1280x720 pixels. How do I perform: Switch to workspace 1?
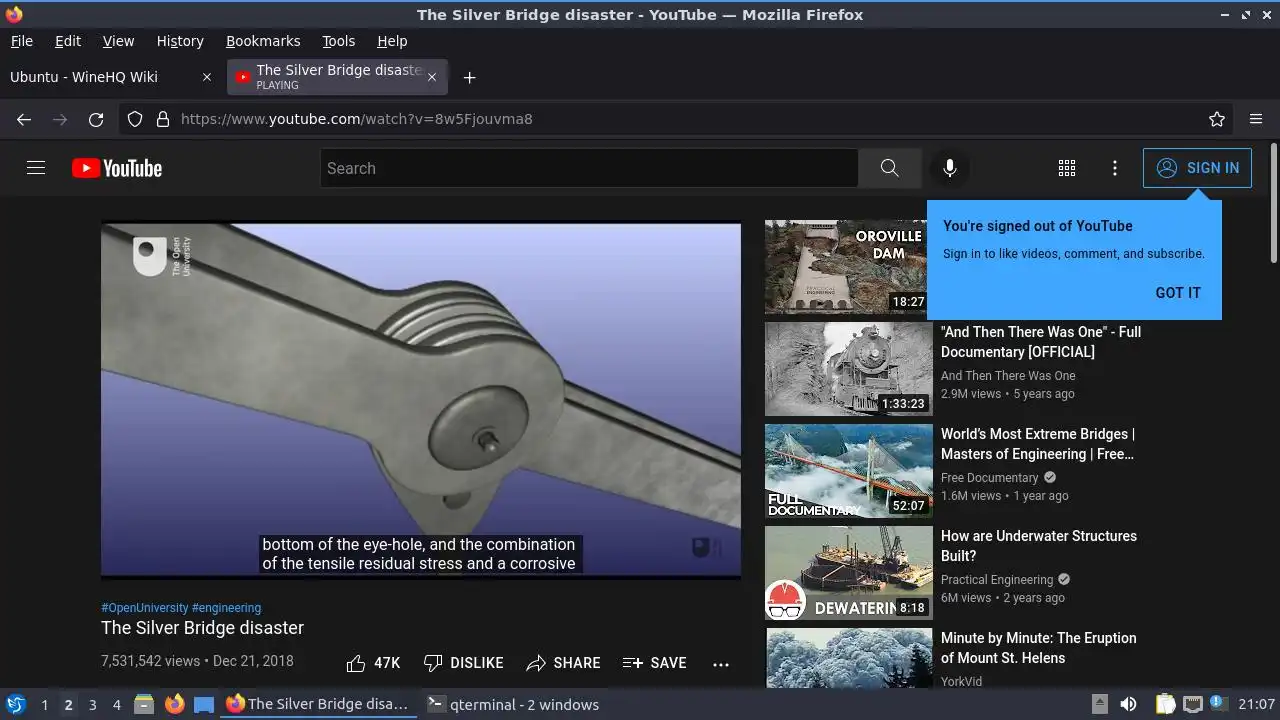(44, 705)
